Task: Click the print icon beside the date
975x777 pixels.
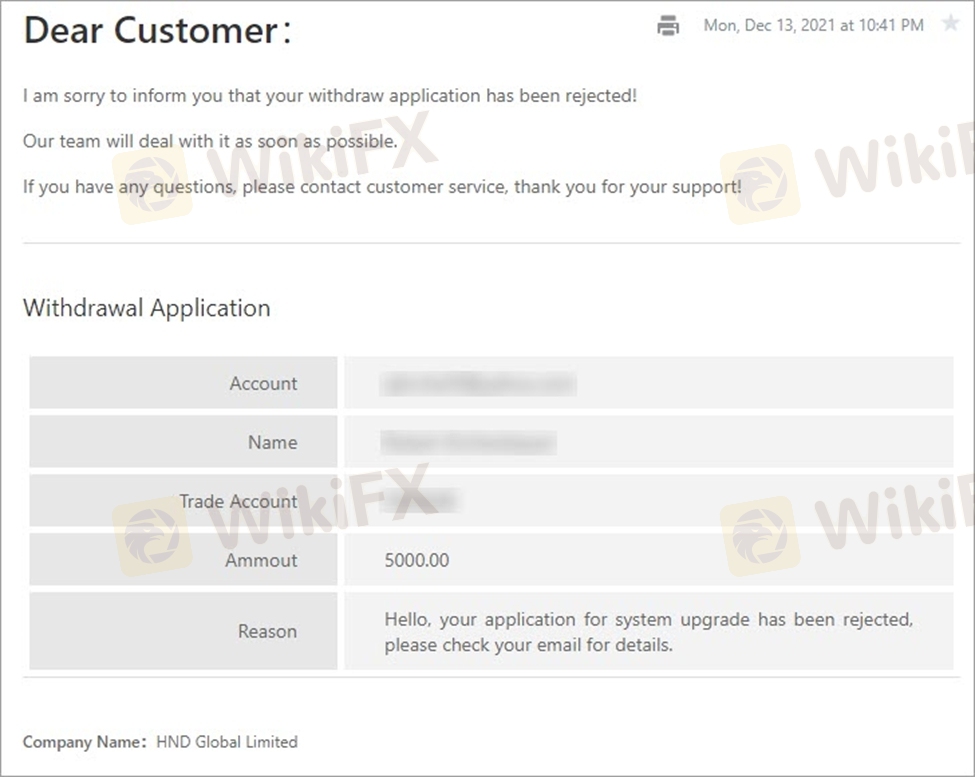Action: 668,26
